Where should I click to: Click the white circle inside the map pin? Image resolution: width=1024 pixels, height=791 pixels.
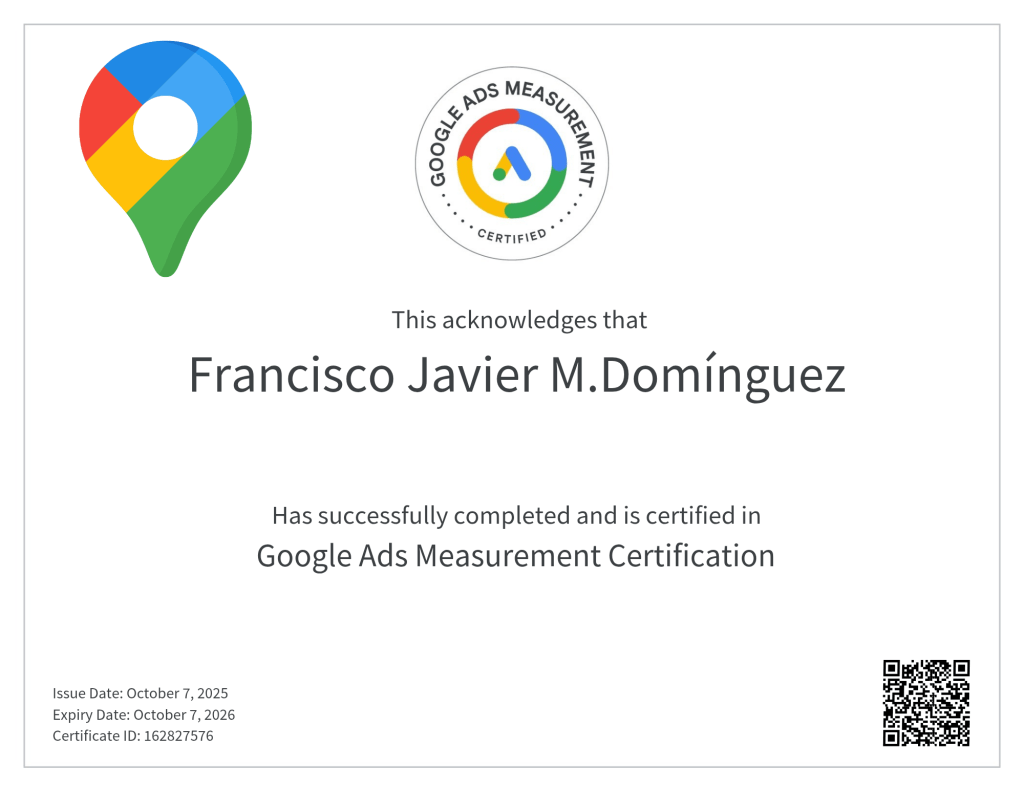165,130
